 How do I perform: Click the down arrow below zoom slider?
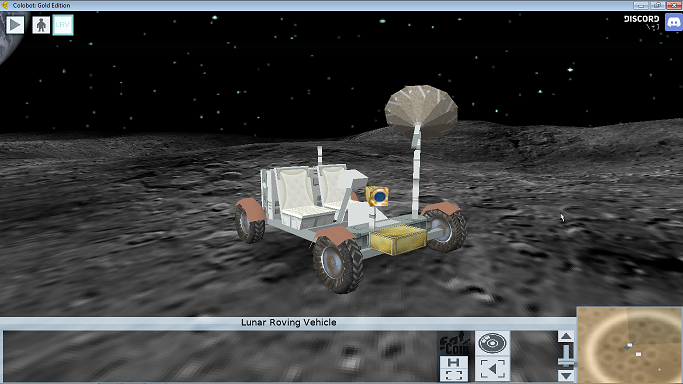pyautogui.click(x=566, y=375)
